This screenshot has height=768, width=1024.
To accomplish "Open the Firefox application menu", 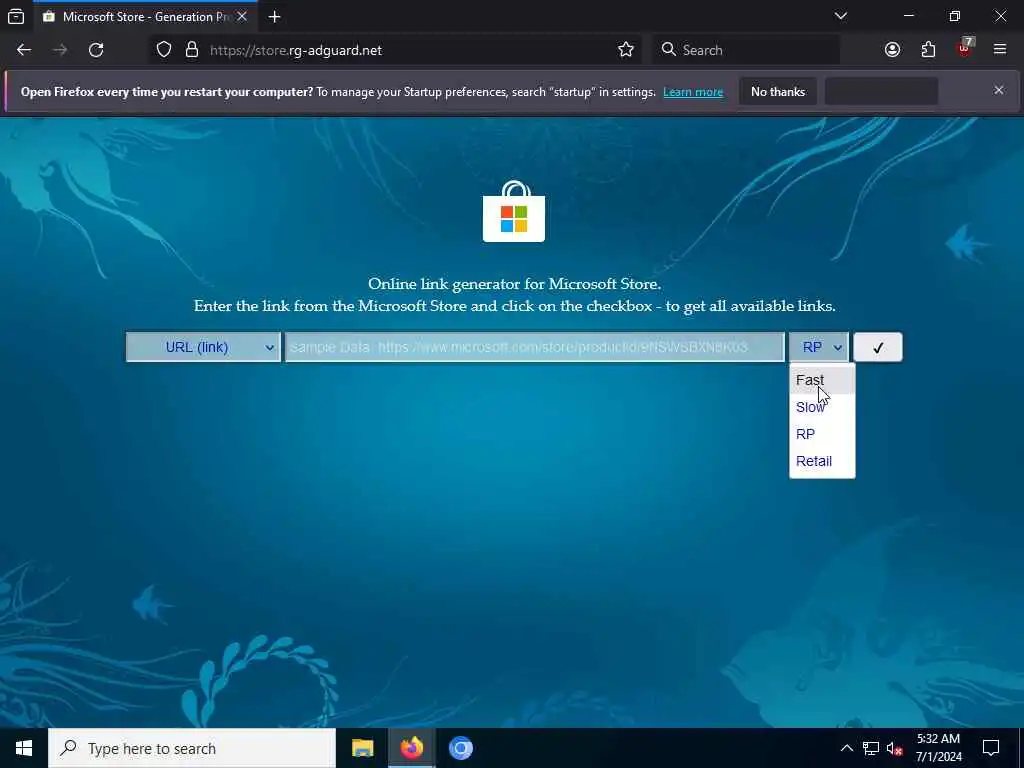I will tap(1000, 50).
